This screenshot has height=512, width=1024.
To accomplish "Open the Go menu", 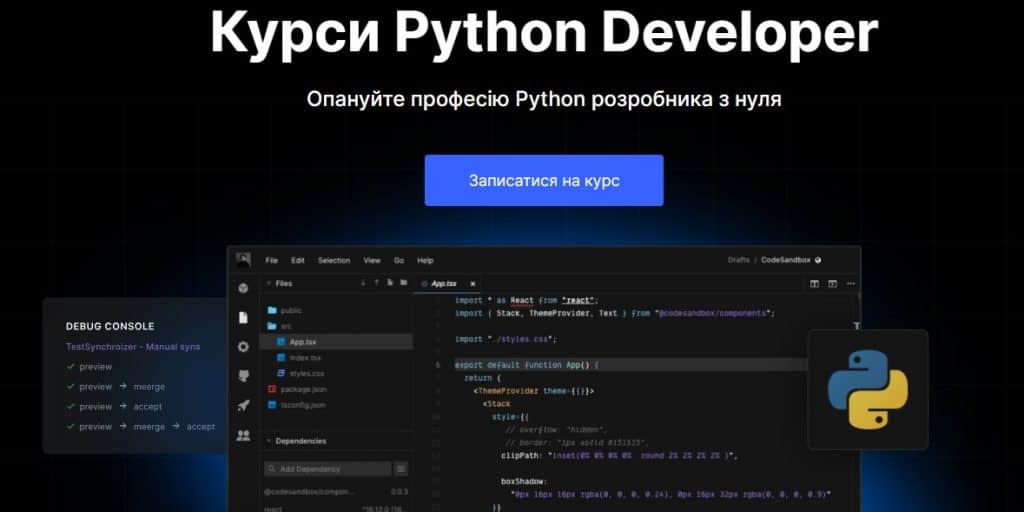I will pyautogui.click(x=399, y=261).
